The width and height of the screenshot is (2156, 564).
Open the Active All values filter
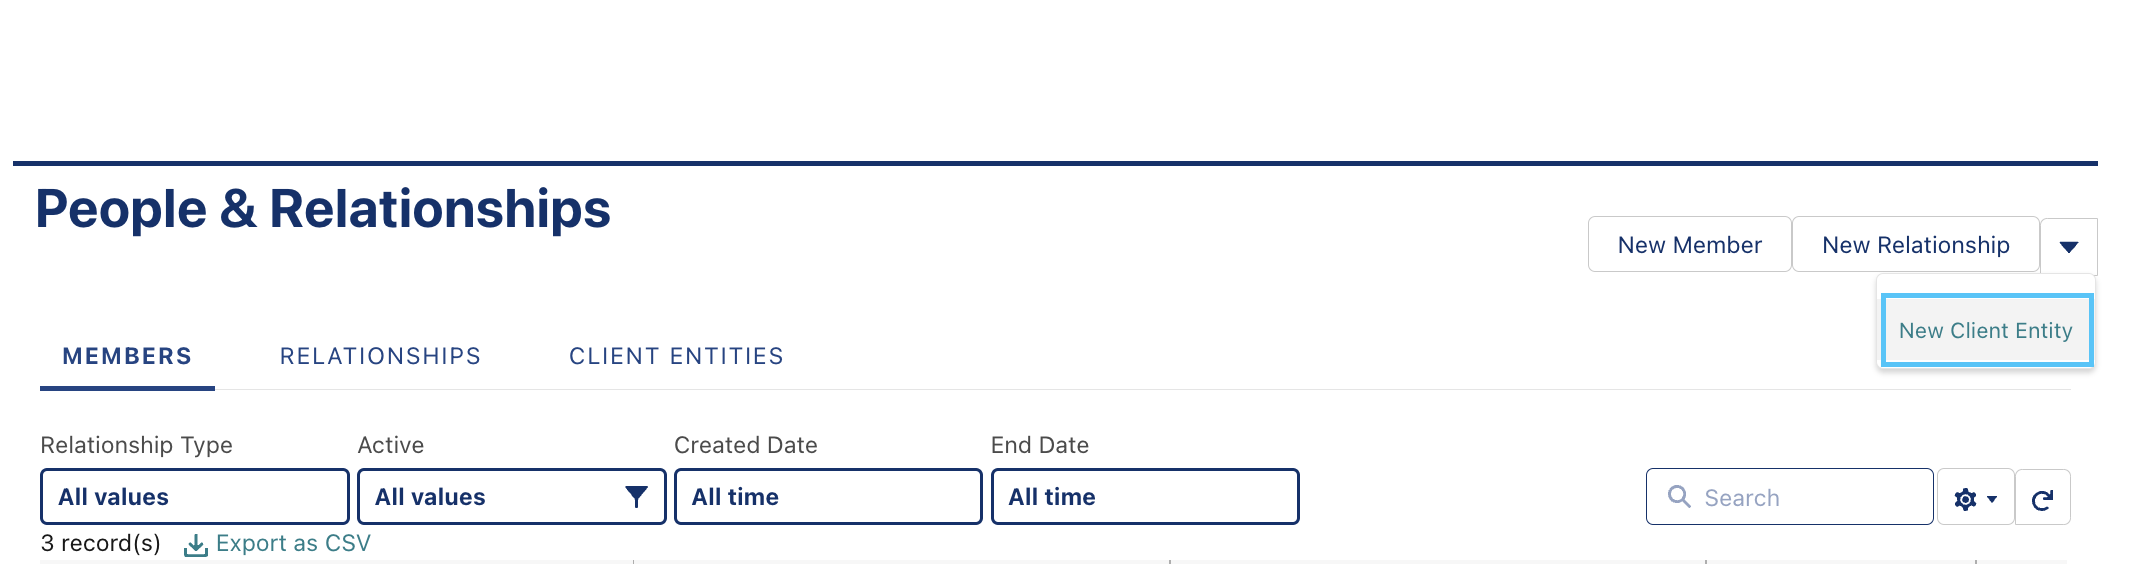[x=512, y=497]
